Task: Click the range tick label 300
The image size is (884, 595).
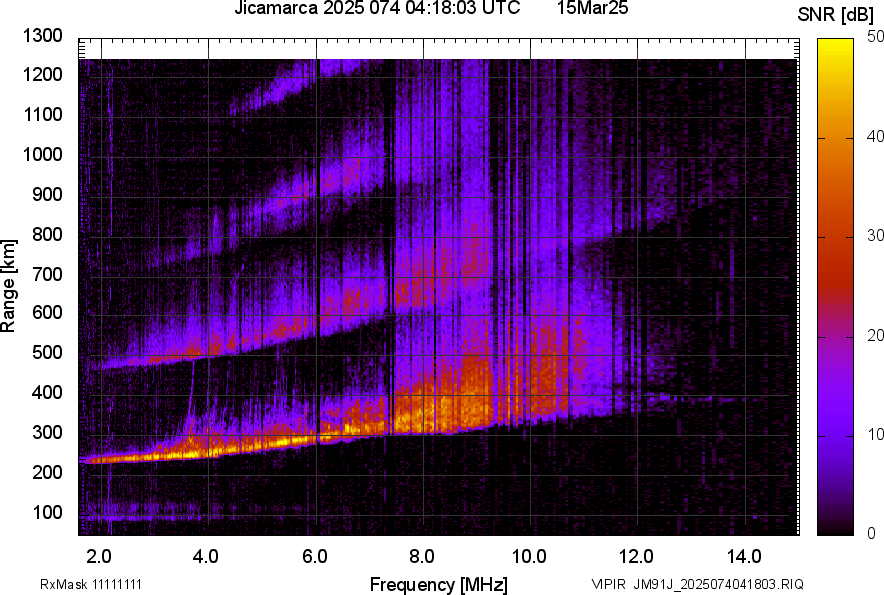Action: 47,432
